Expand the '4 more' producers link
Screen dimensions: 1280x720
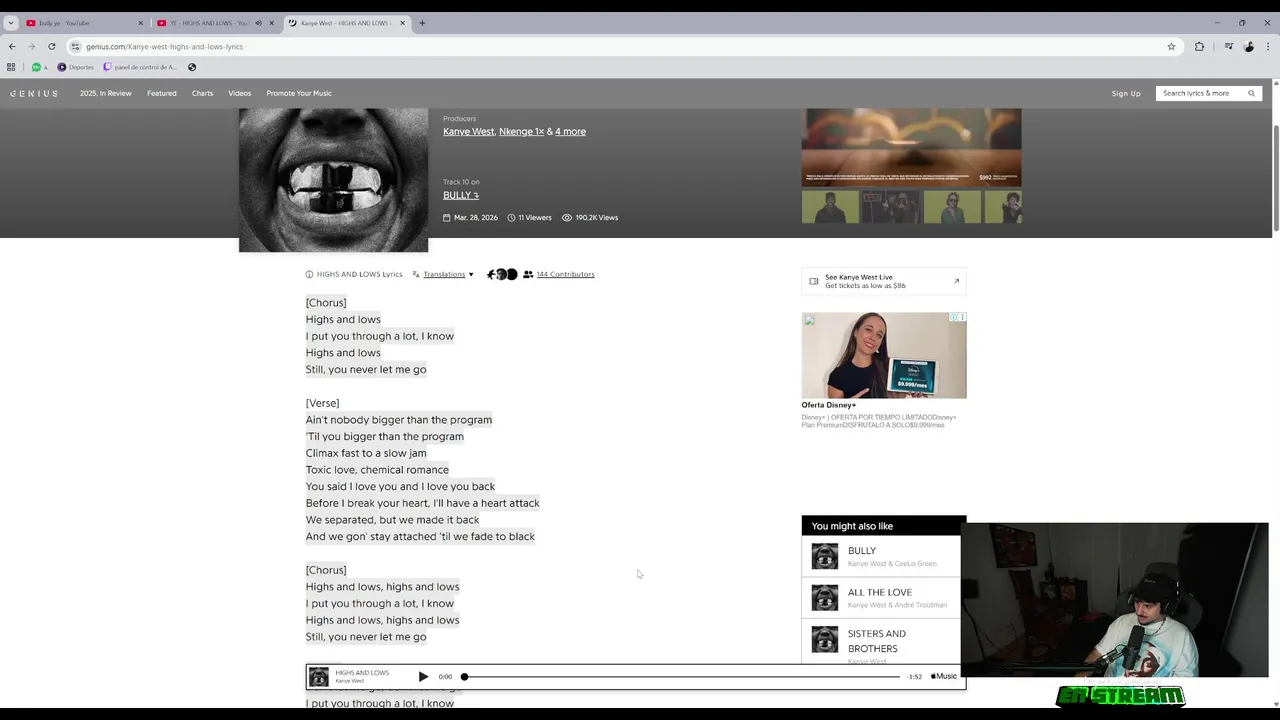(x=570, y=131)
